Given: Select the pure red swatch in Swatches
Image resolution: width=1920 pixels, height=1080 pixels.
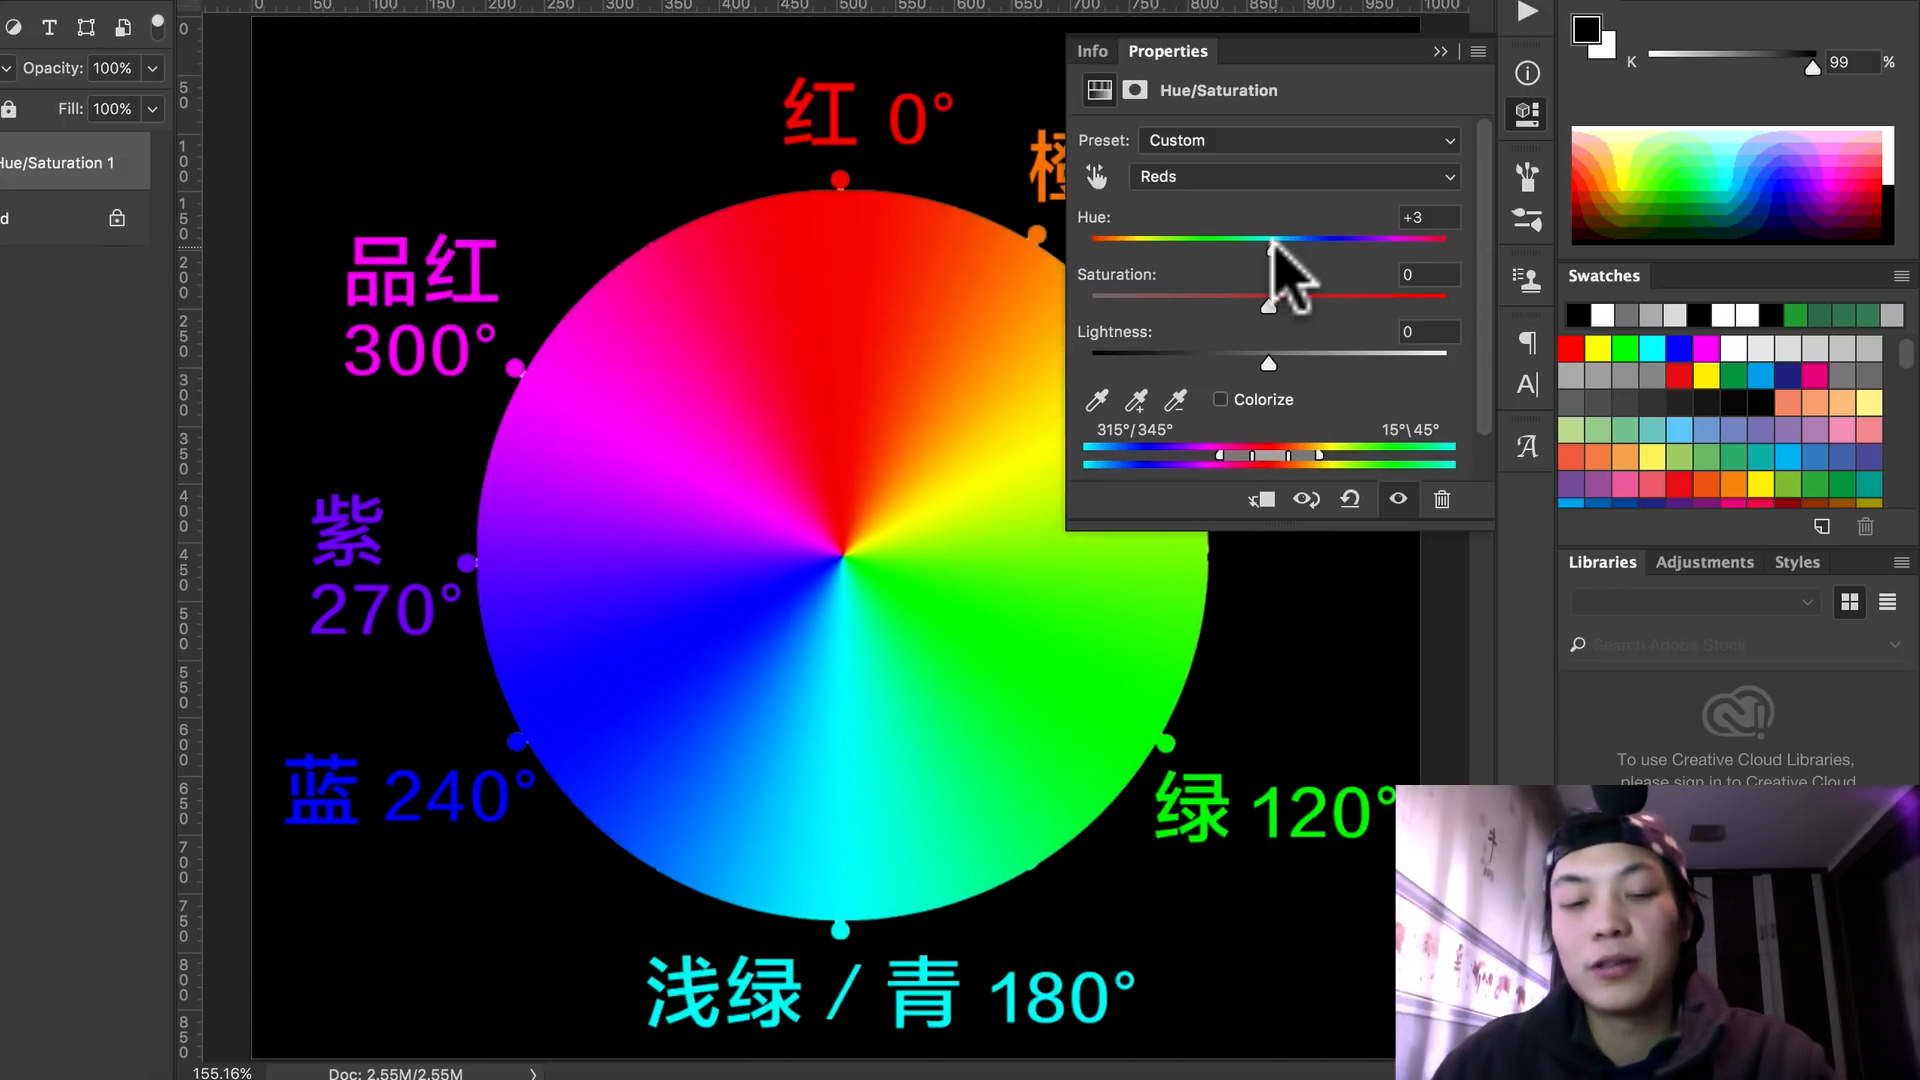Looking at the screenshot, I should [x=1572, y=348].
